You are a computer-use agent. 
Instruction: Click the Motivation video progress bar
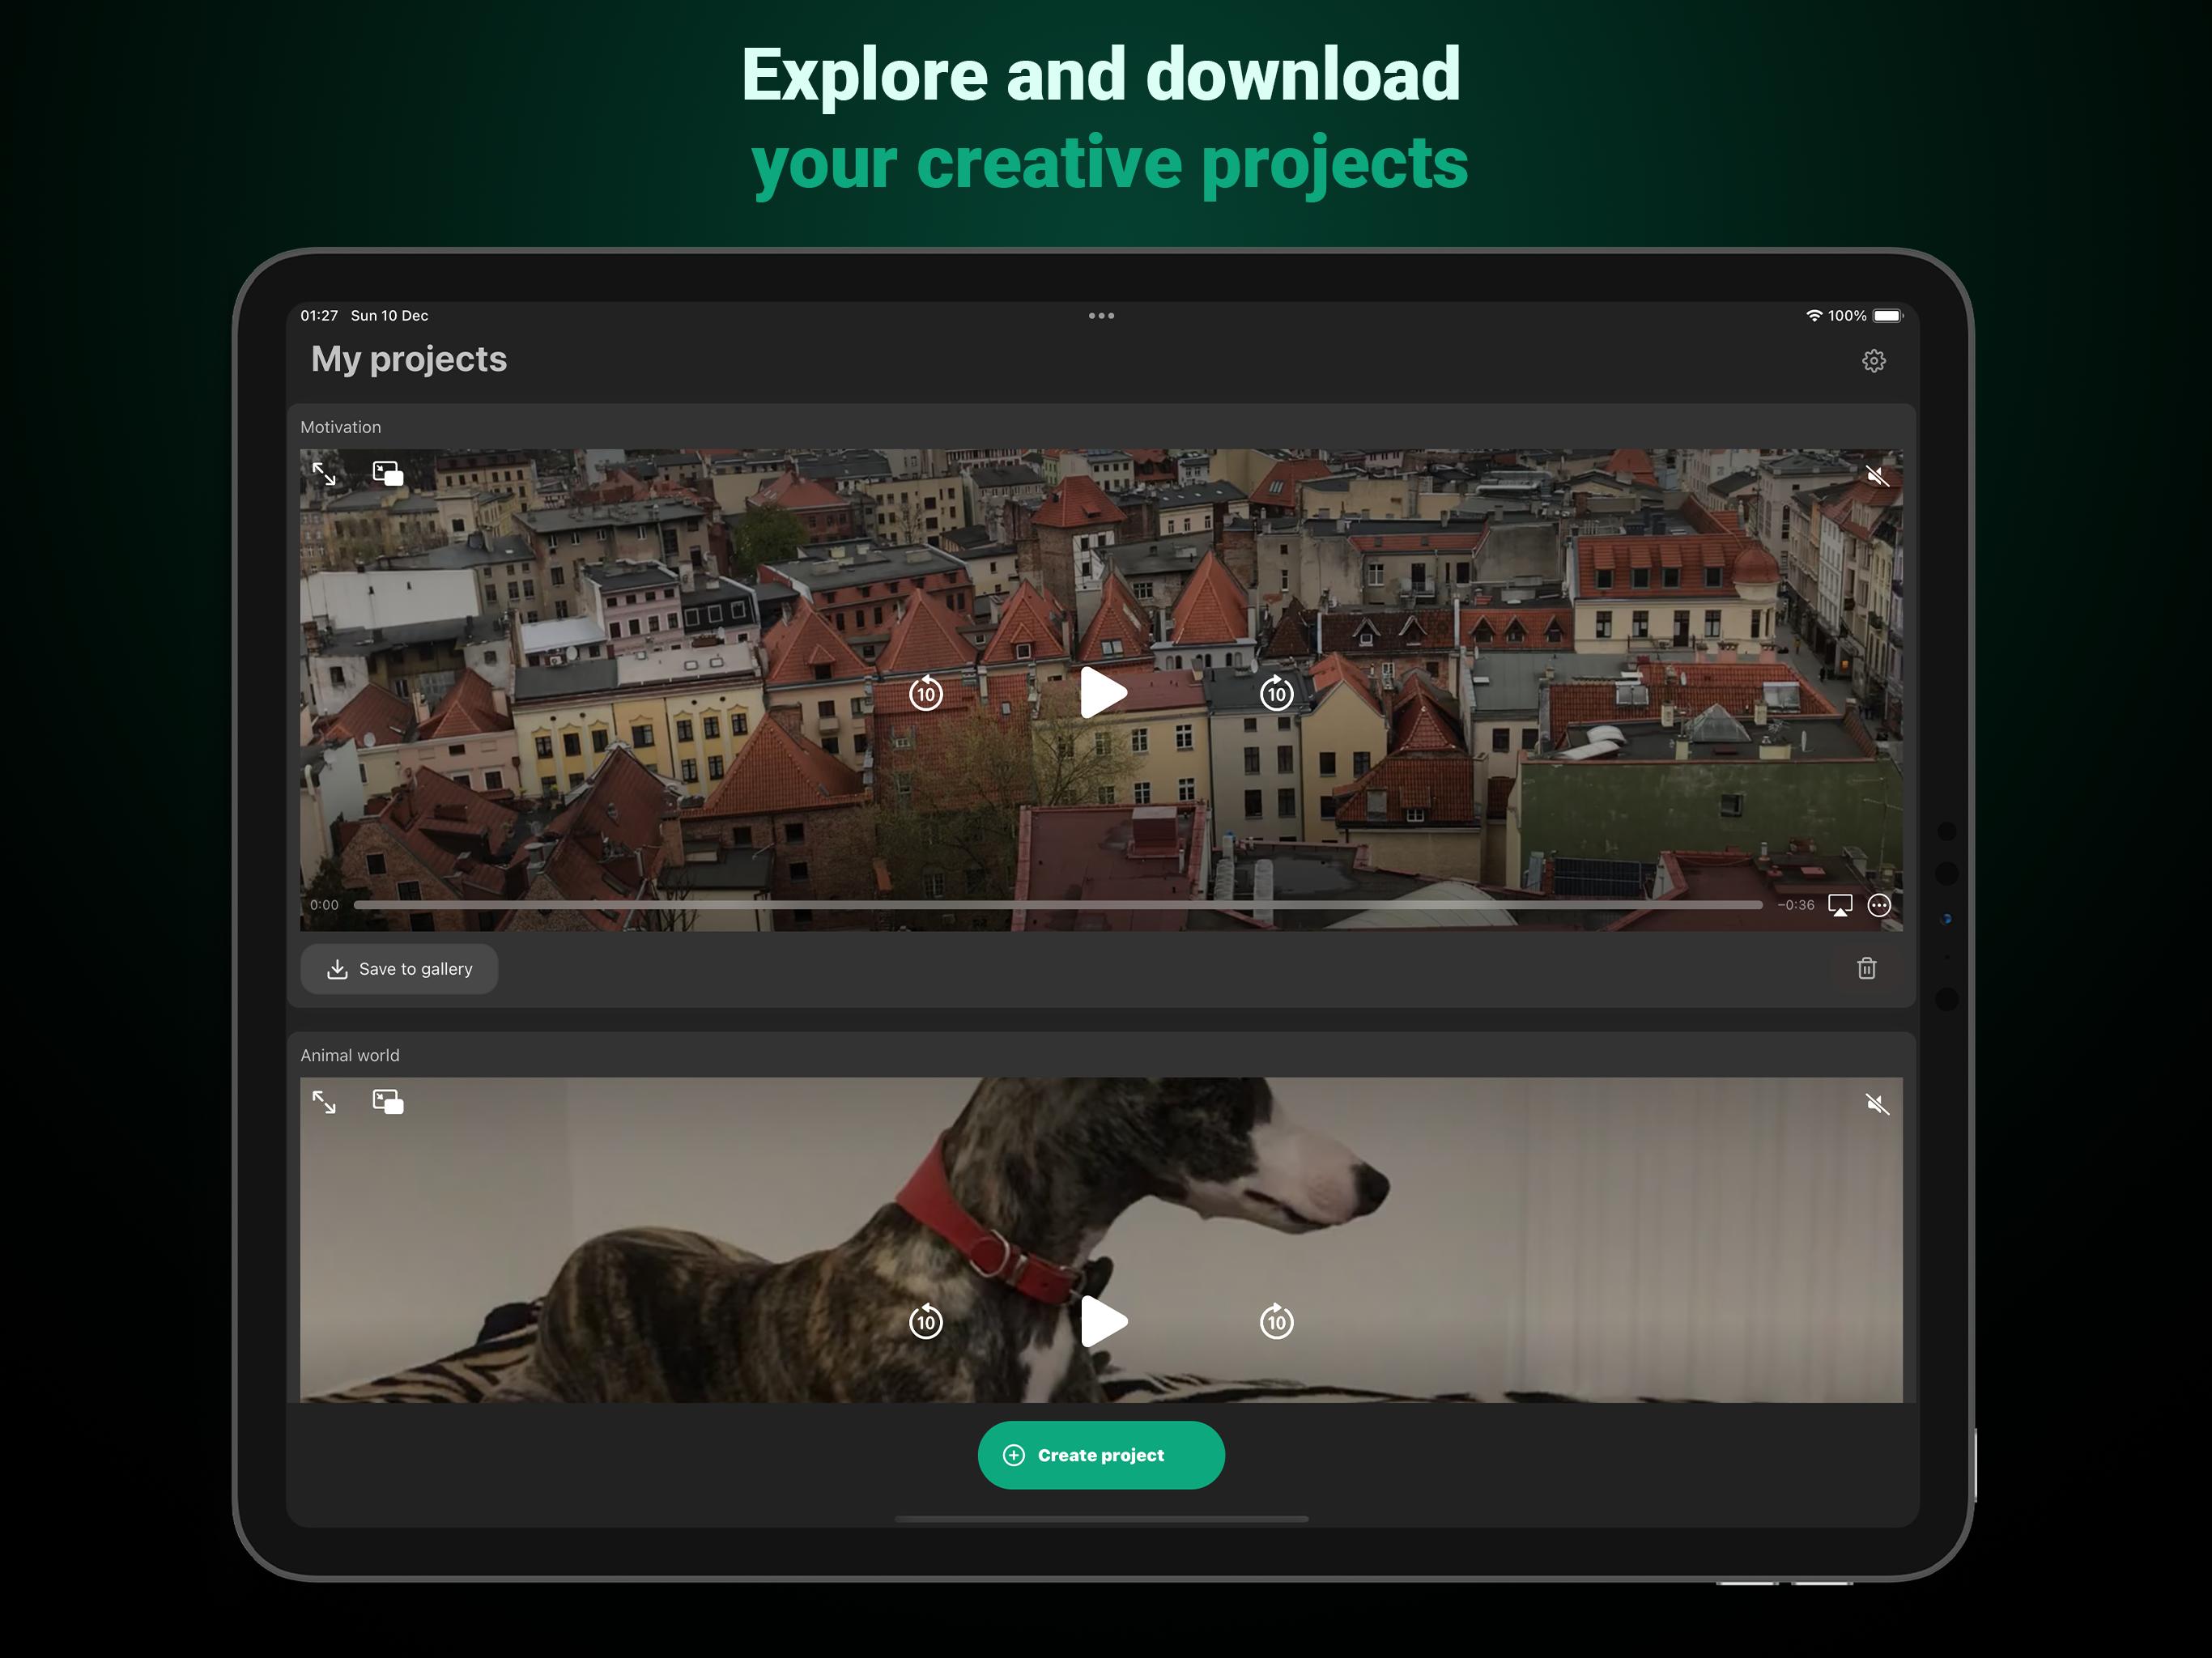coord(1058,905)
